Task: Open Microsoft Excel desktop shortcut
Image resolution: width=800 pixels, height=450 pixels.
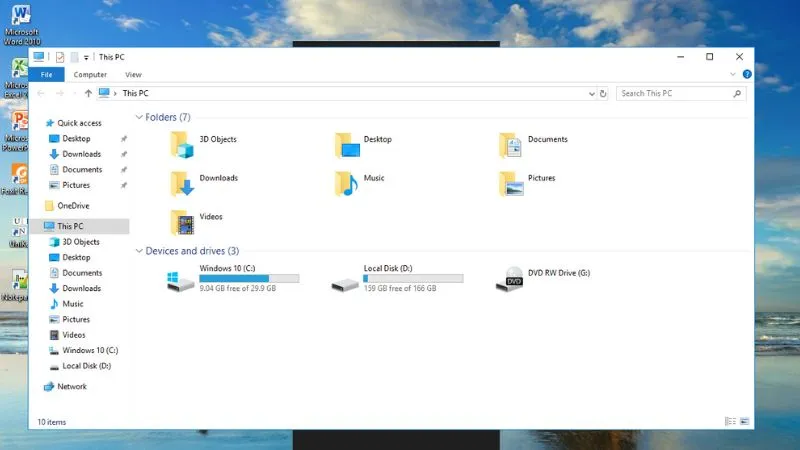Action: point(17,78)
